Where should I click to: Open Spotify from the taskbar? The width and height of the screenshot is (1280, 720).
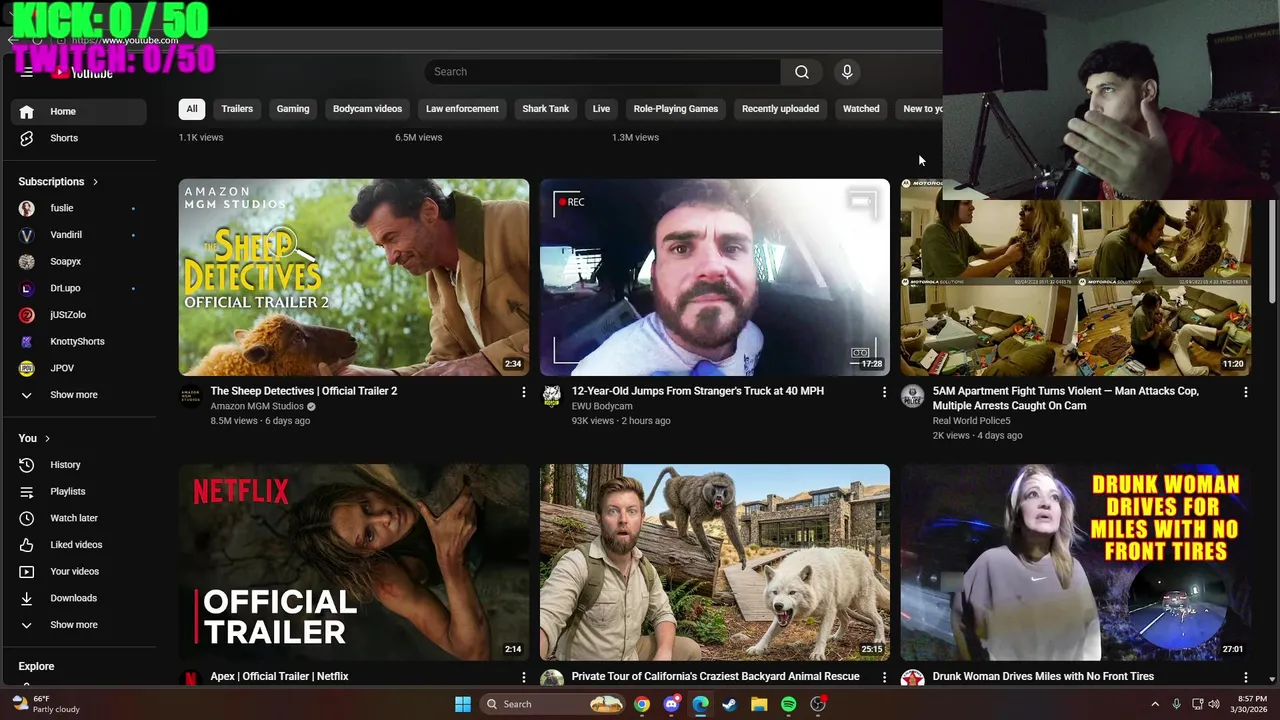click(x=789, y=704)
